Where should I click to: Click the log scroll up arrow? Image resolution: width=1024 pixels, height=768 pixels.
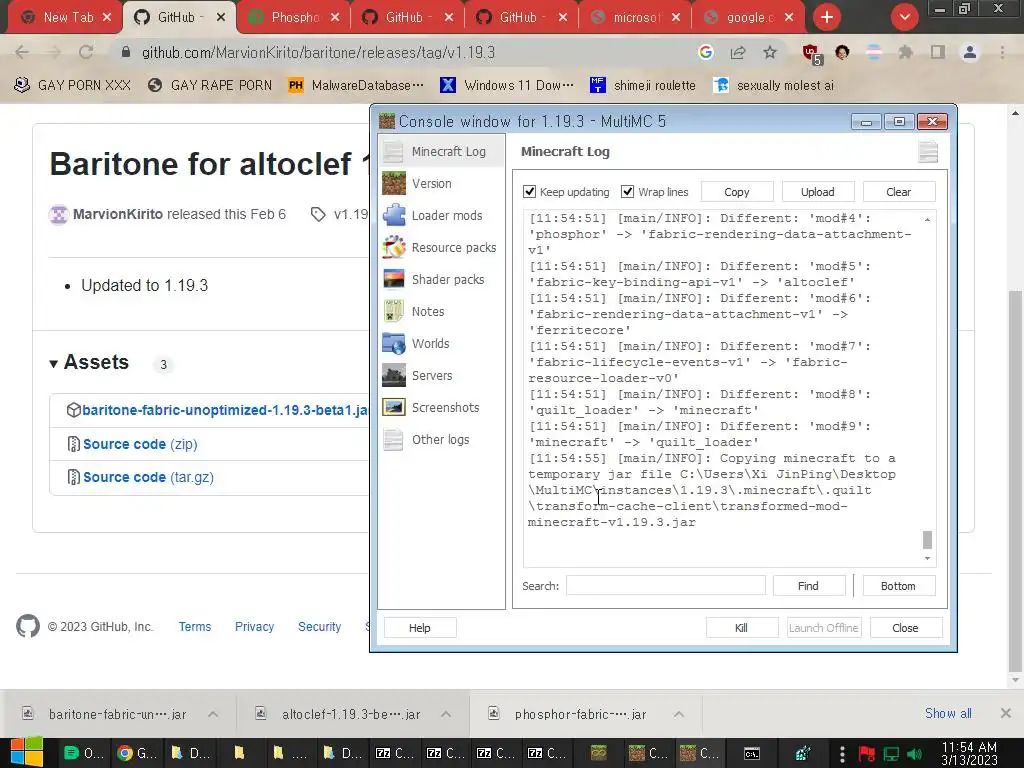tap(927, 219)
